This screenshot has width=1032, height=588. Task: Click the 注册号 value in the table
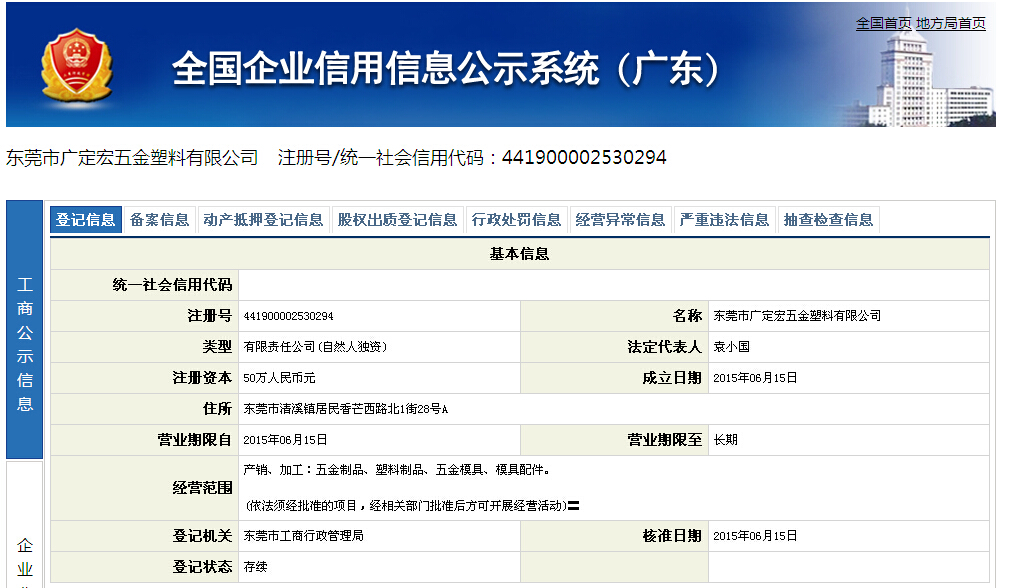[x=289, y=316]
